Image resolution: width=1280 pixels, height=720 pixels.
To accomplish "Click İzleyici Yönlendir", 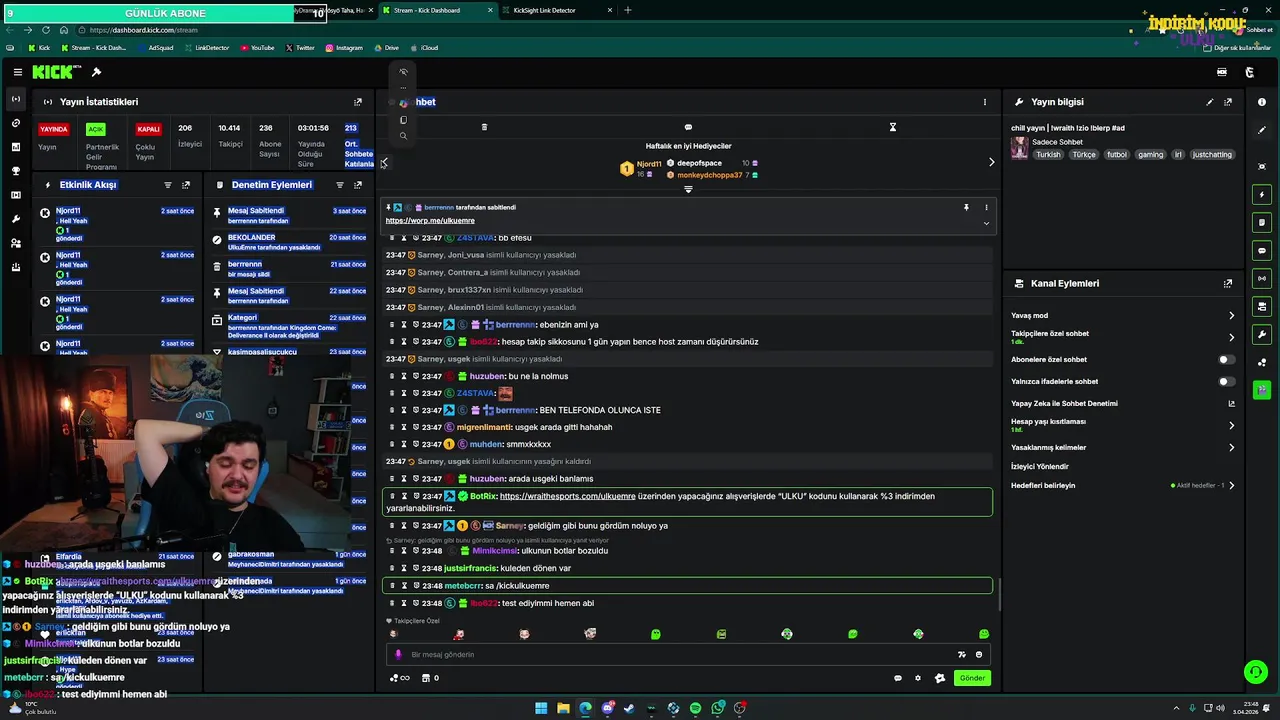I will click(x=1040, y=467).
